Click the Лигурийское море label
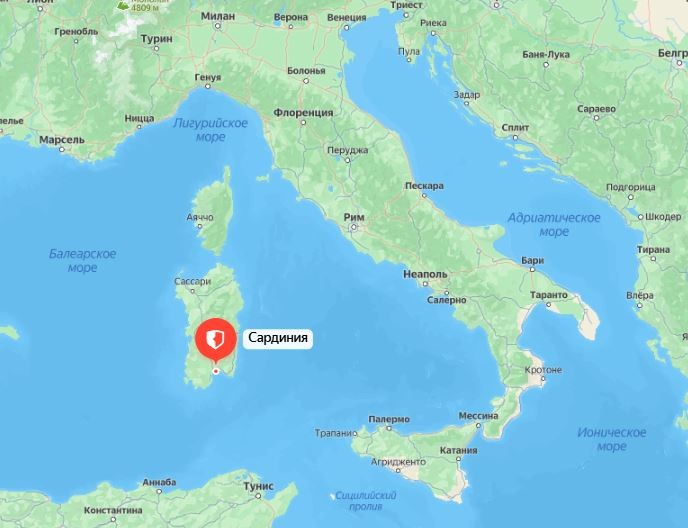Screen dimensions: 688x528 coord(210,130)
